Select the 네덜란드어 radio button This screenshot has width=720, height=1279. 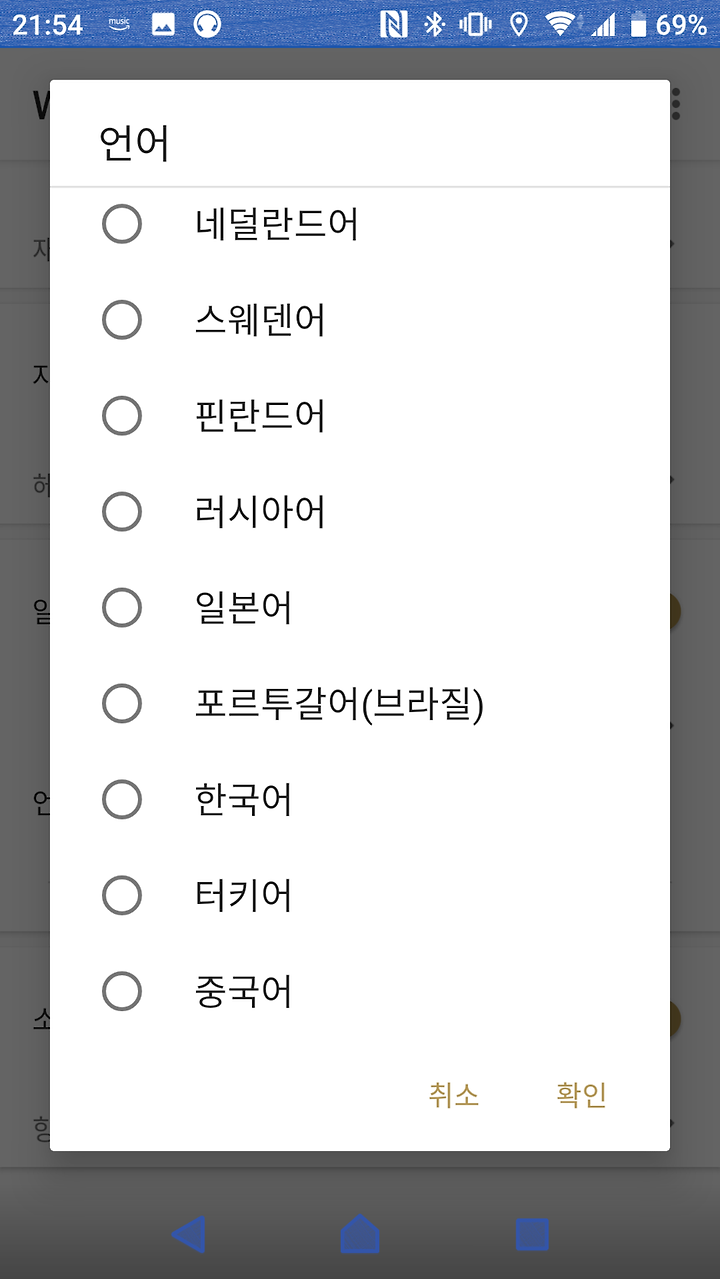click(122, 224)
